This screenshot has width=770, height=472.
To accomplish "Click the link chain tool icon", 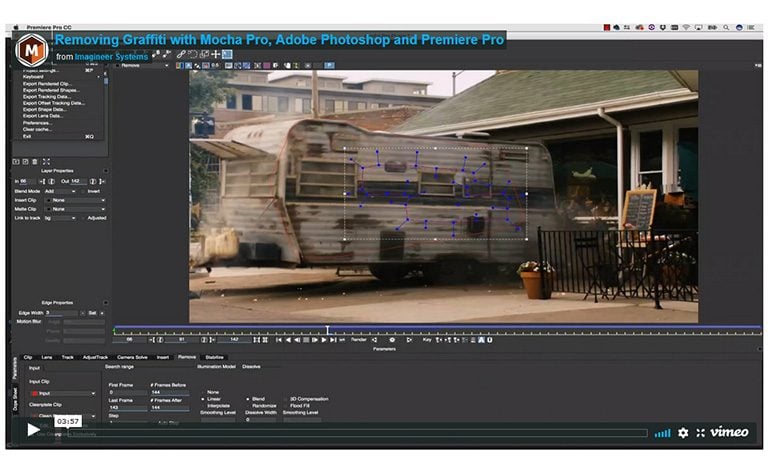I will tap(181, 54).
